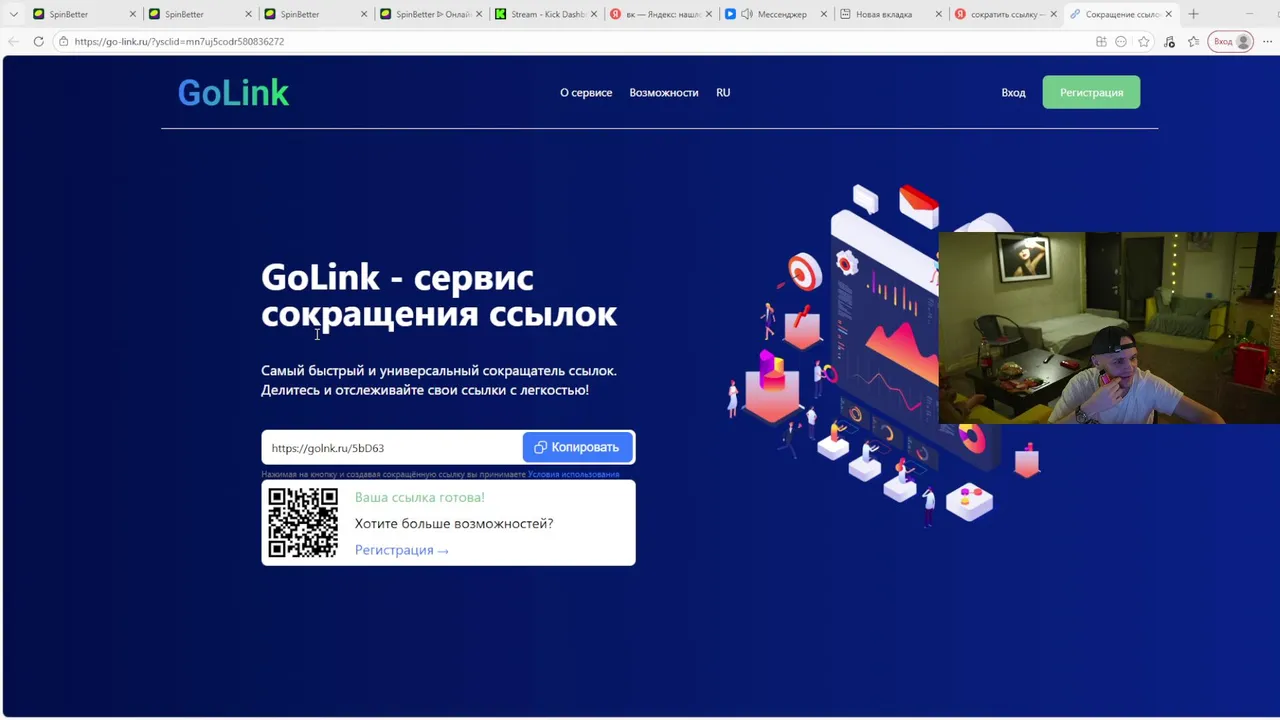Open the music note toolbar icon
This screenshot has height=720, width=1280.
pyautogui.click(x=1170, y=41)
